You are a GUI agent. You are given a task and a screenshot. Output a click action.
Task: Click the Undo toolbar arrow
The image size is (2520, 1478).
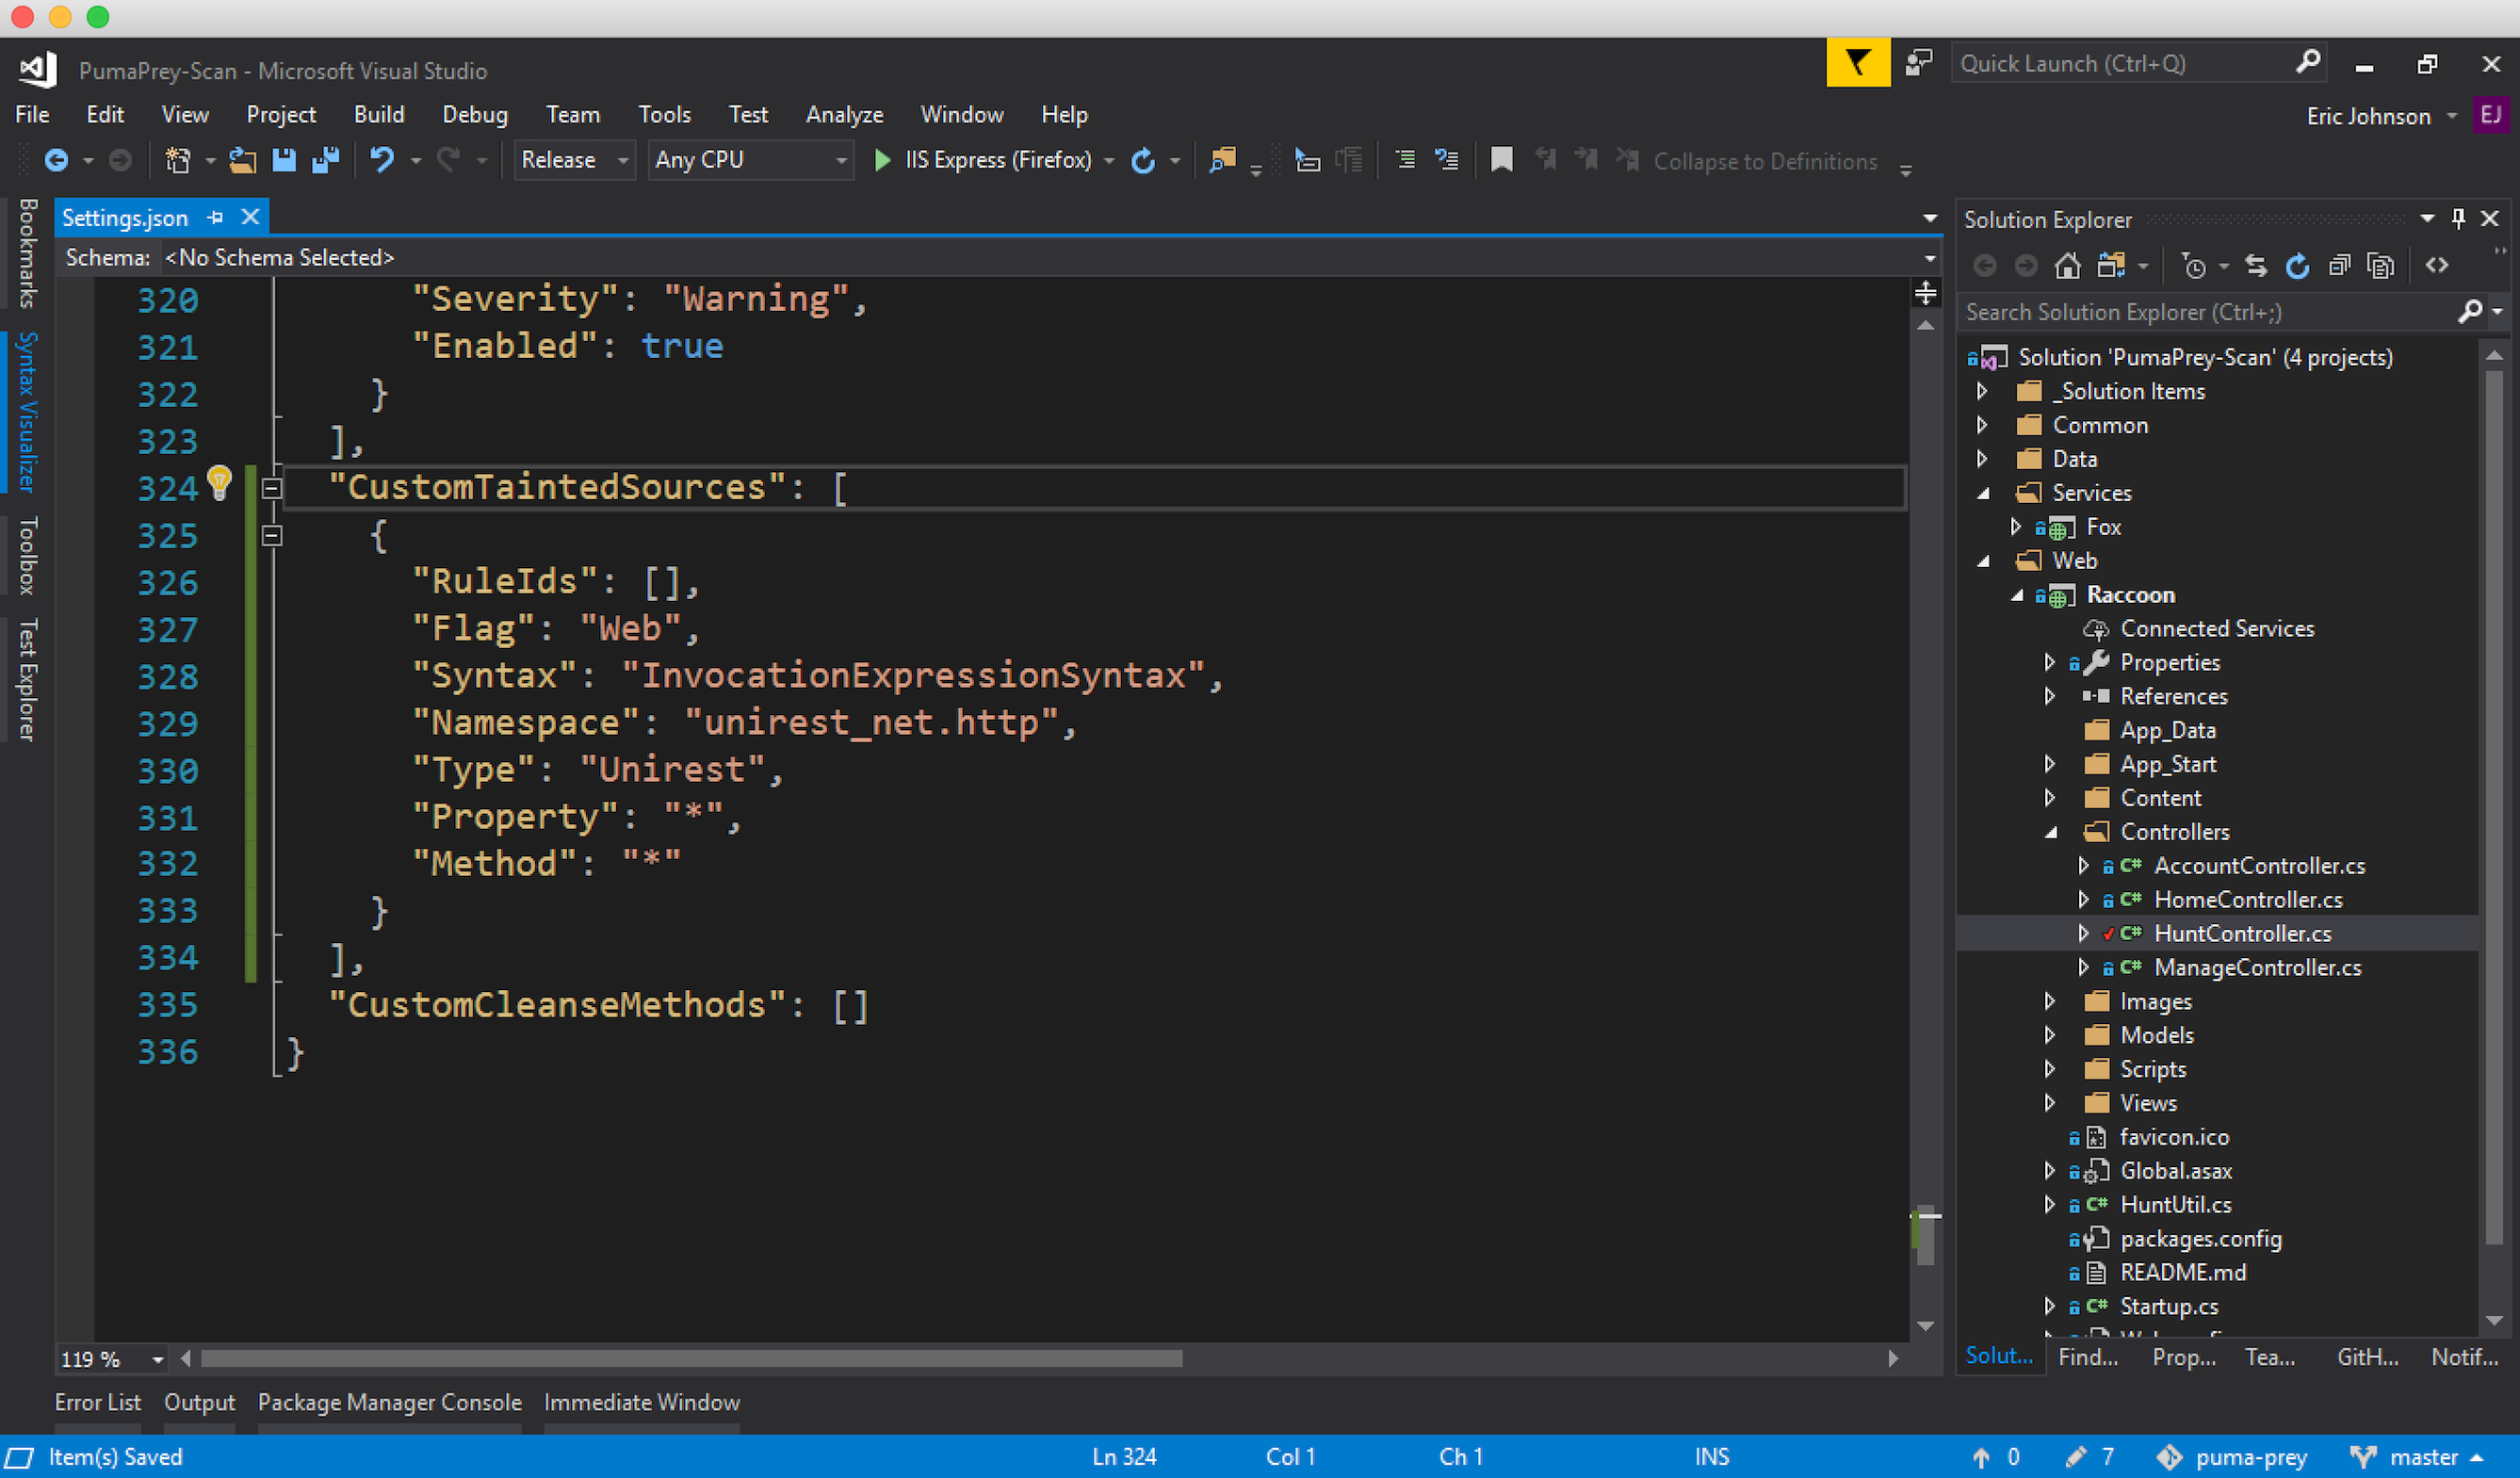pos(382,160)
